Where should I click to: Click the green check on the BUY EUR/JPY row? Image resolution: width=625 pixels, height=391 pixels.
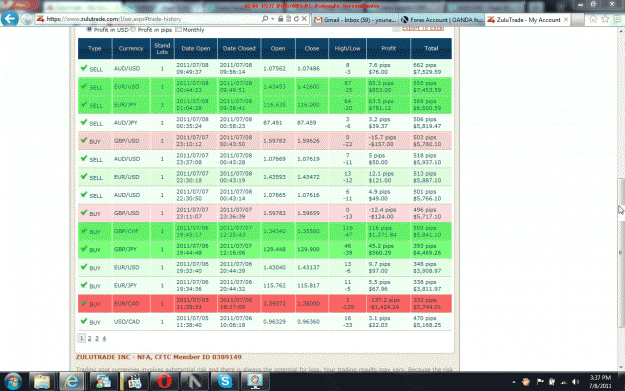(84, 285)
